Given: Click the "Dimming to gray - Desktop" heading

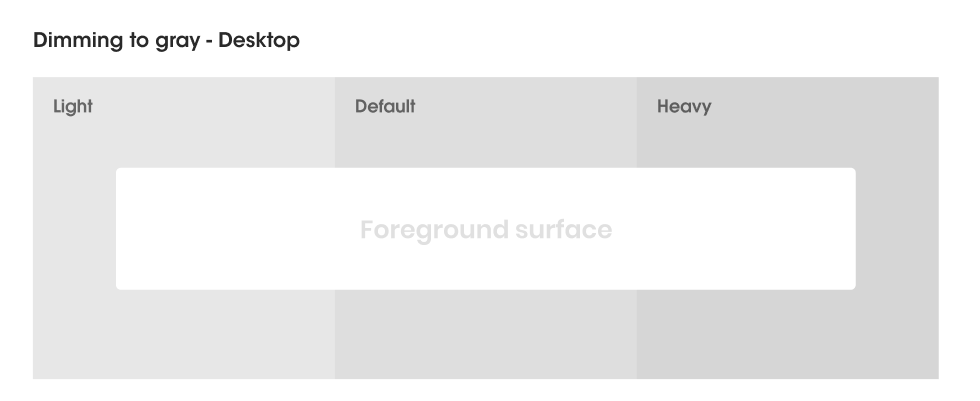Looking at the screenshot, I should click(166, 41).
